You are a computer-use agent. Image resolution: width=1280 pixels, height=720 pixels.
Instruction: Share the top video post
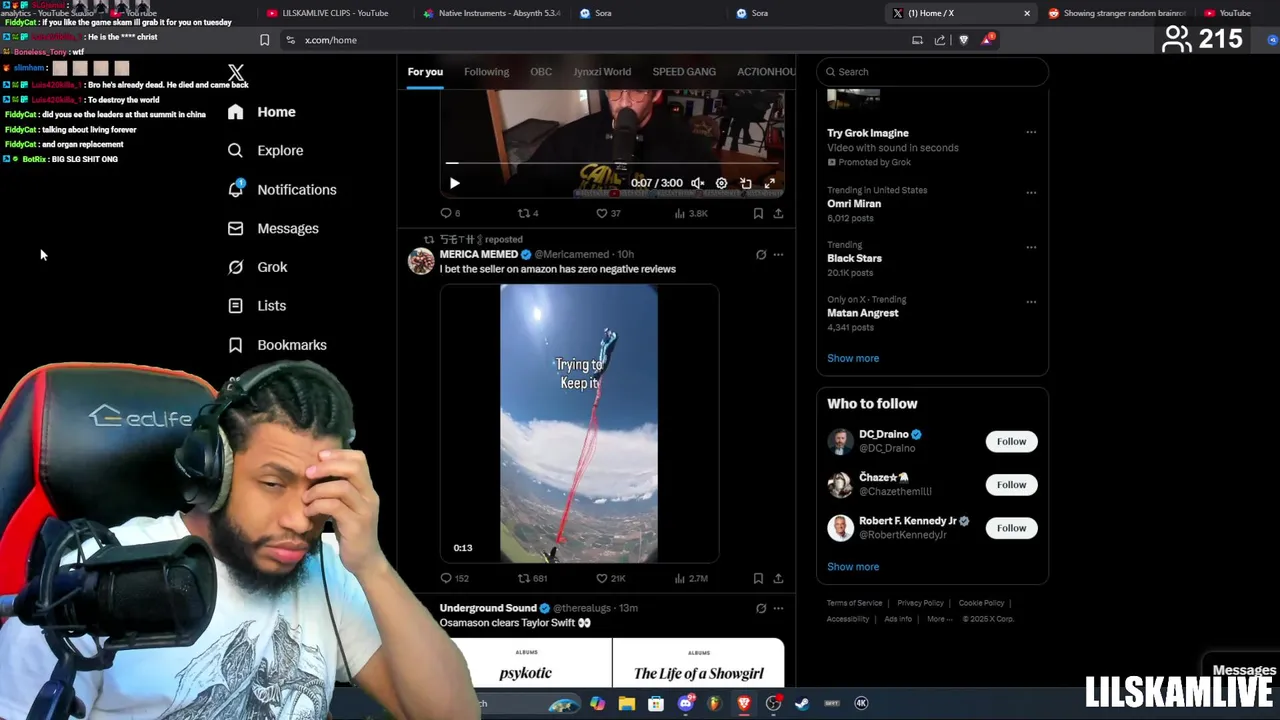[x=778, y=213]
